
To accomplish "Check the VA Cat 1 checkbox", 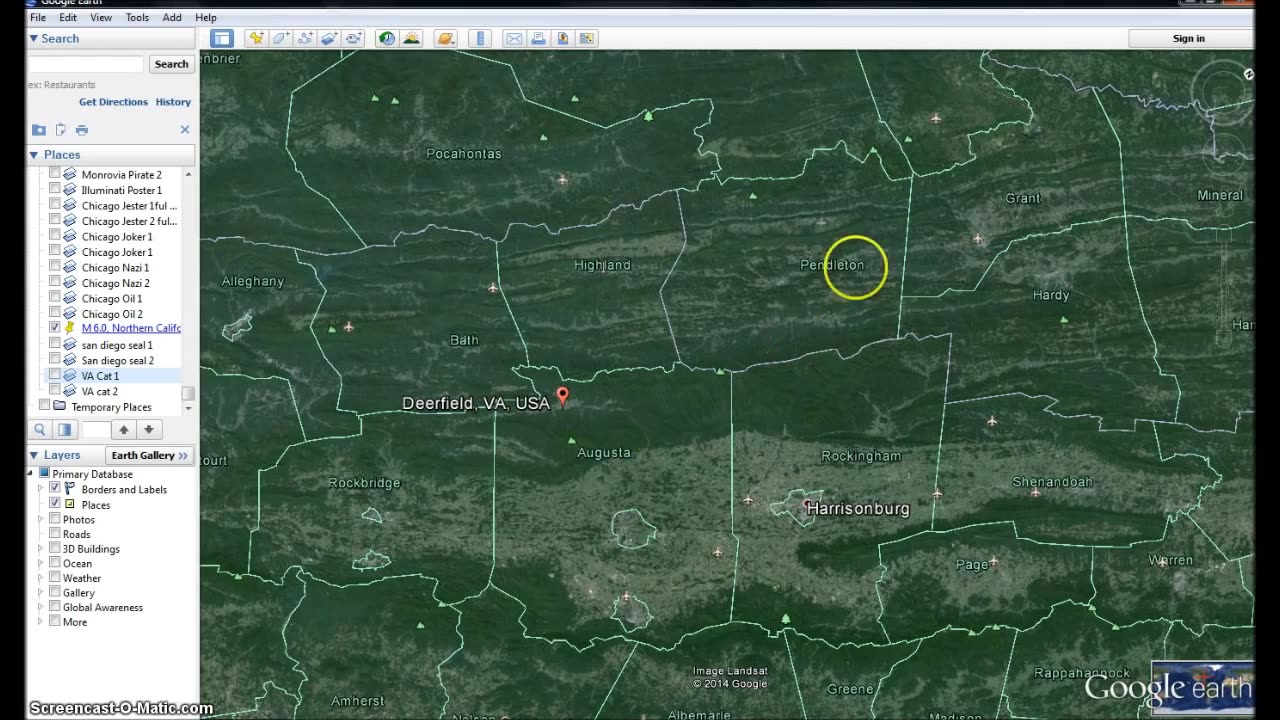I will (x=55, y=376).
